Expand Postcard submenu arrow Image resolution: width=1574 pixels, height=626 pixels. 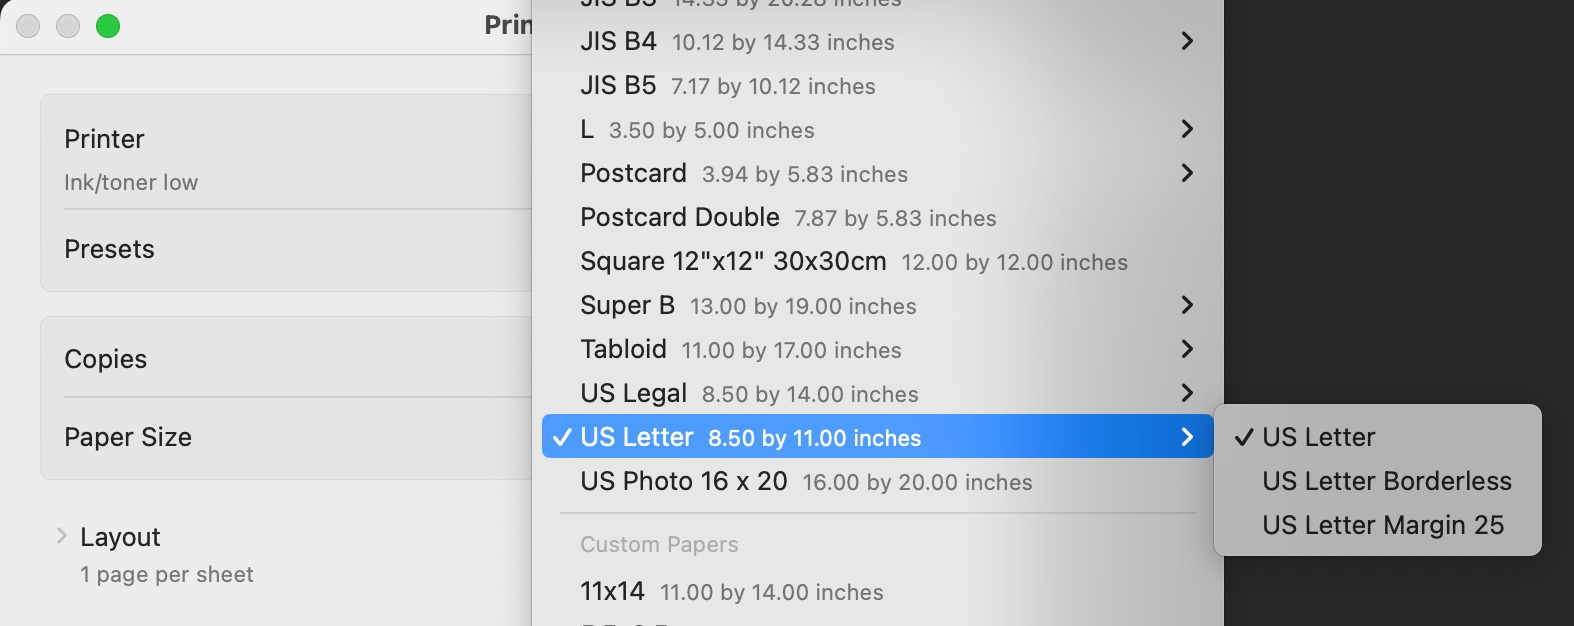tap(1187, 173)
